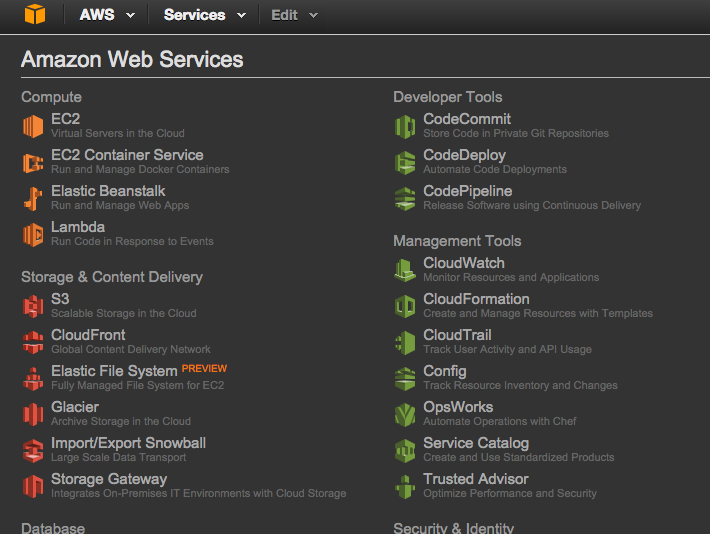Go to Config link
This screenshot has width=710, height=534.
[x=445, y=371]
